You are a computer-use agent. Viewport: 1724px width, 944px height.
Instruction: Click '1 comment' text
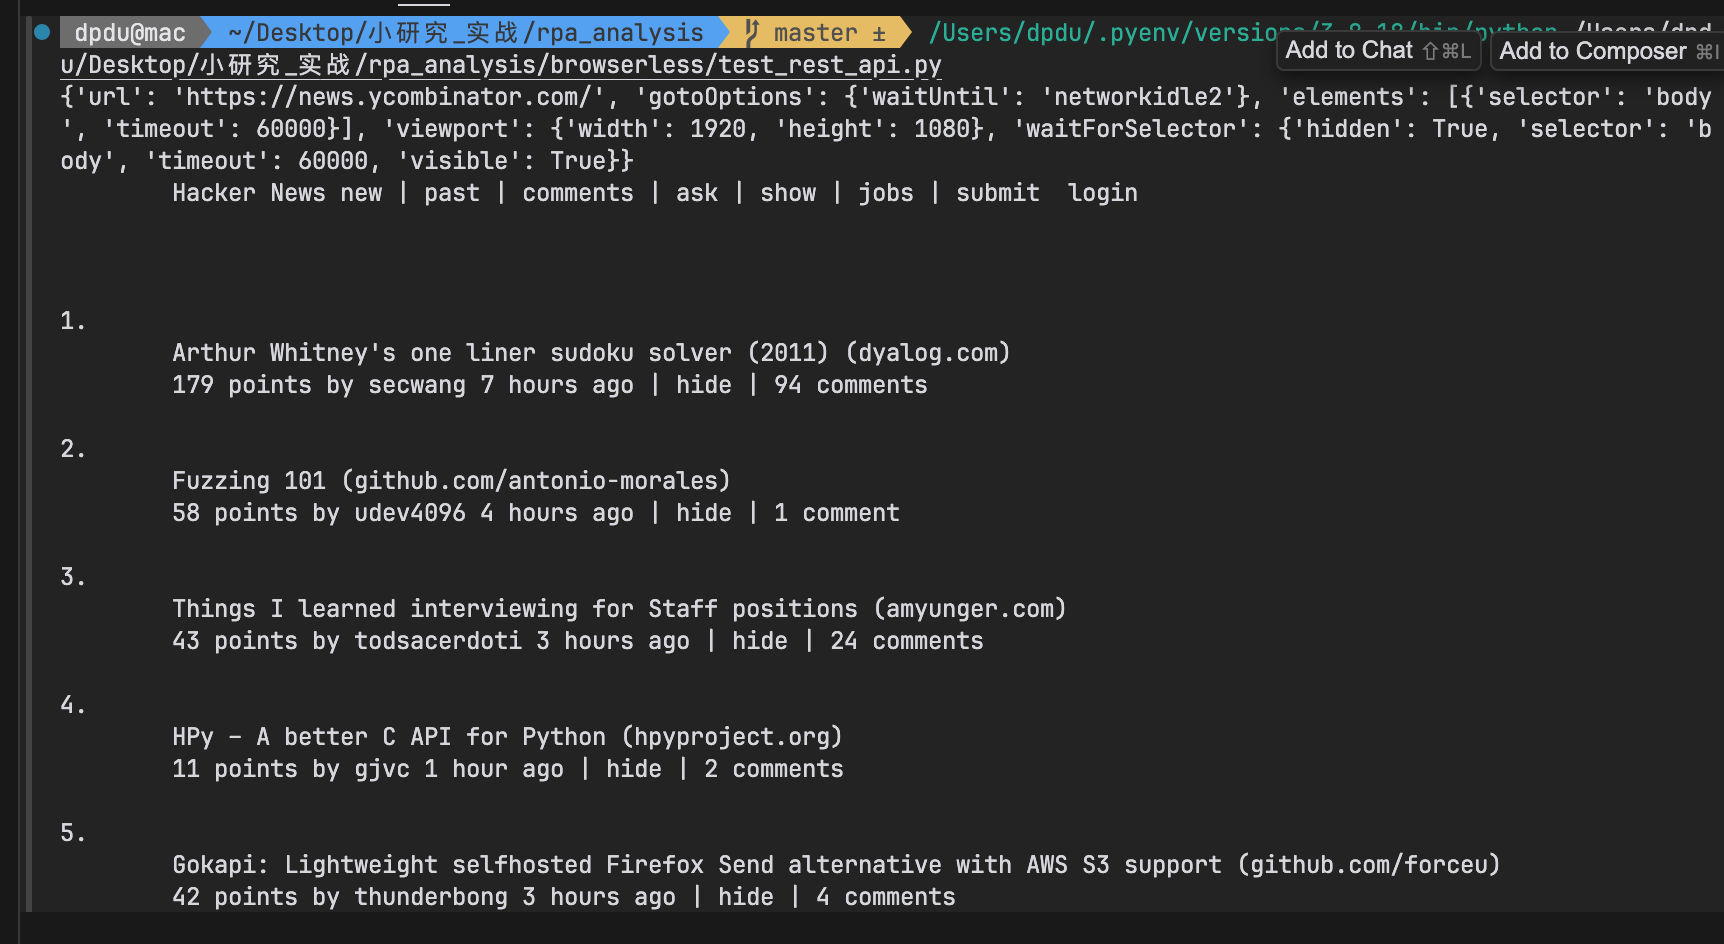tap(837, 513)
